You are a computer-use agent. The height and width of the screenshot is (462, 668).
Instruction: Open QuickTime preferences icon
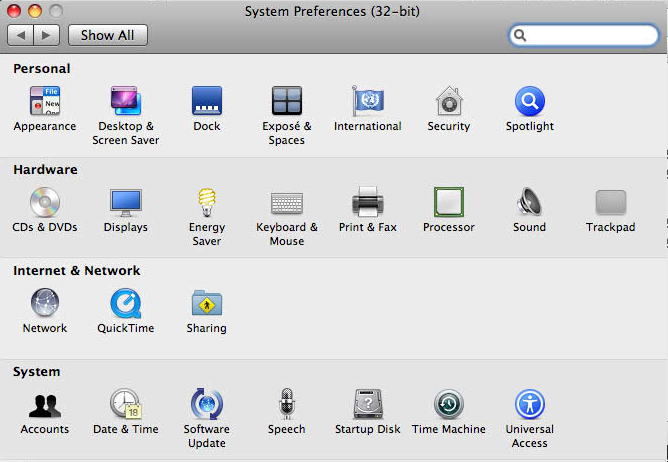(x=126, y=303)
